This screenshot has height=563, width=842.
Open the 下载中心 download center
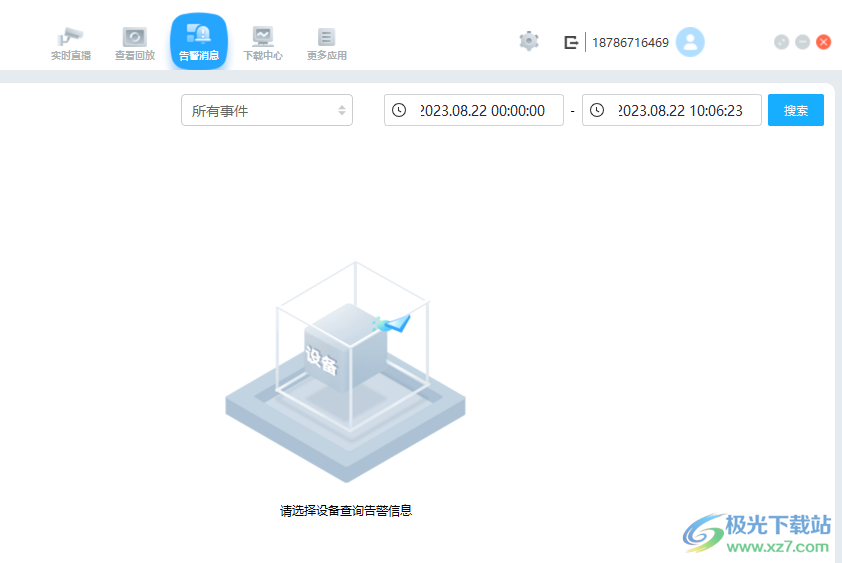tap(263, 43)
